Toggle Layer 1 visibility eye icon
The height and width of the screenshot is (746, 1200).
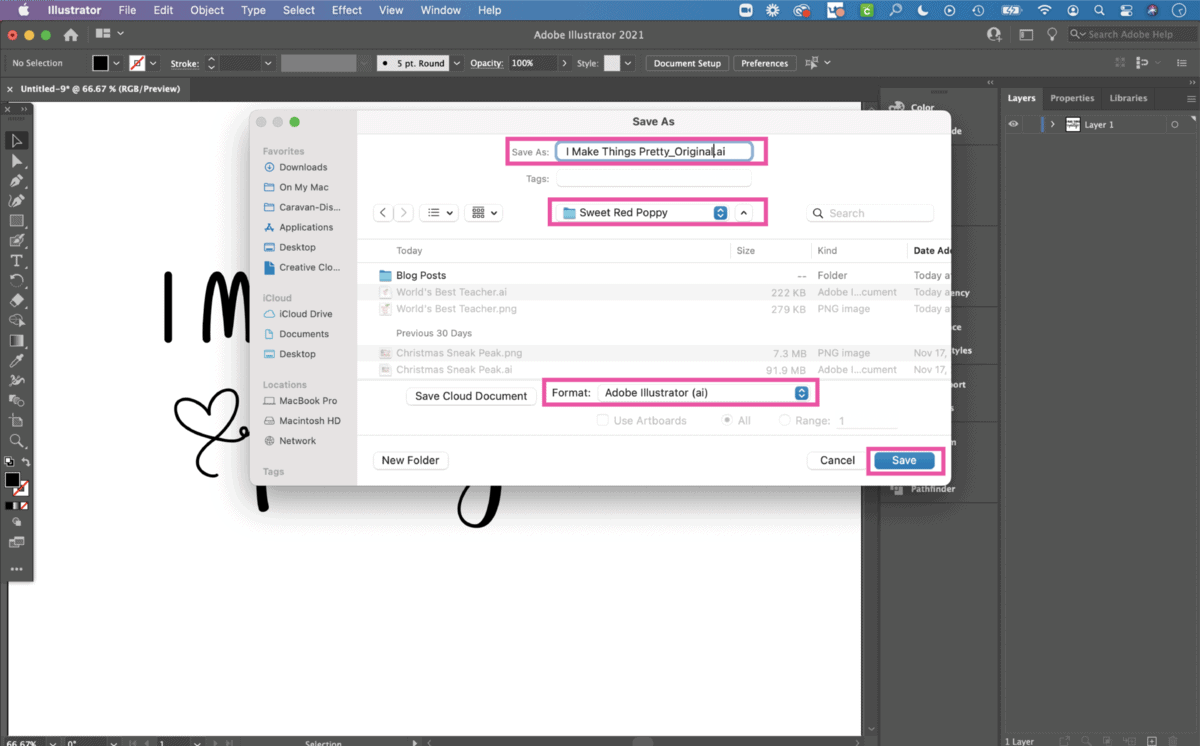tap(1013, 124)
